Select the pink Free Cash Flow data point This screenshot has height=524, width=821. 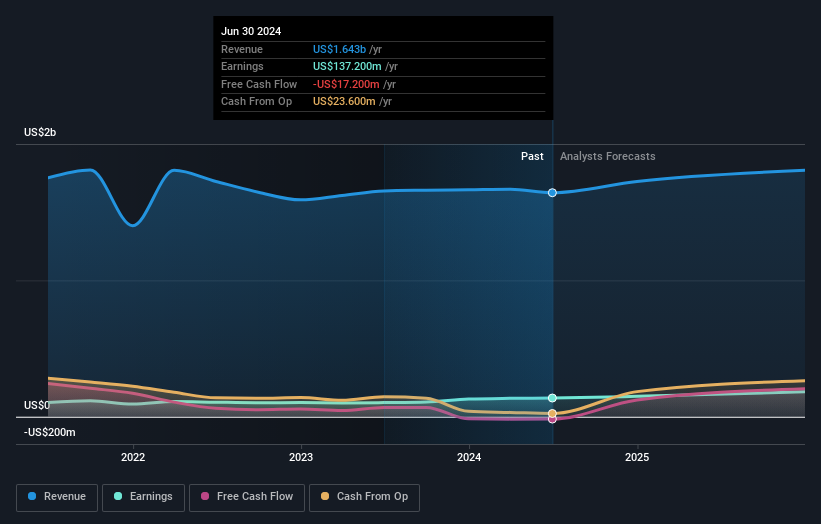[x=552, y=419]
